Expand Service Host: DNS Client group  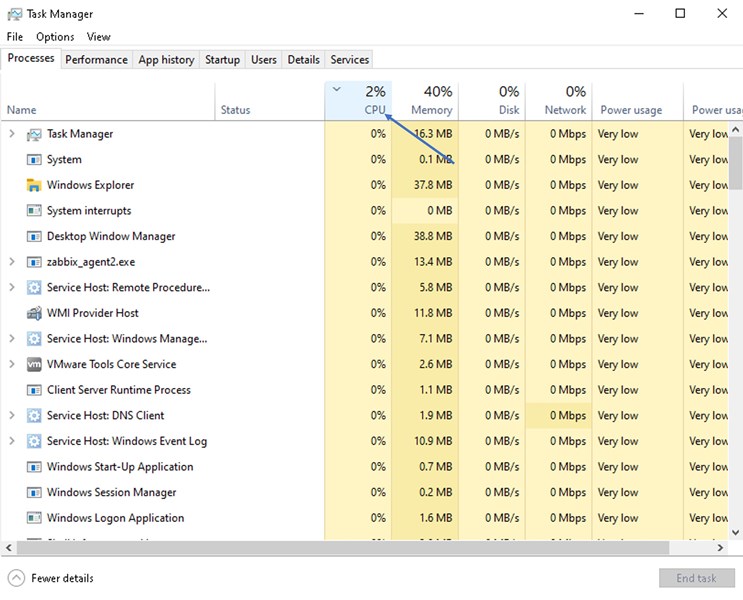tap(12, 415)
